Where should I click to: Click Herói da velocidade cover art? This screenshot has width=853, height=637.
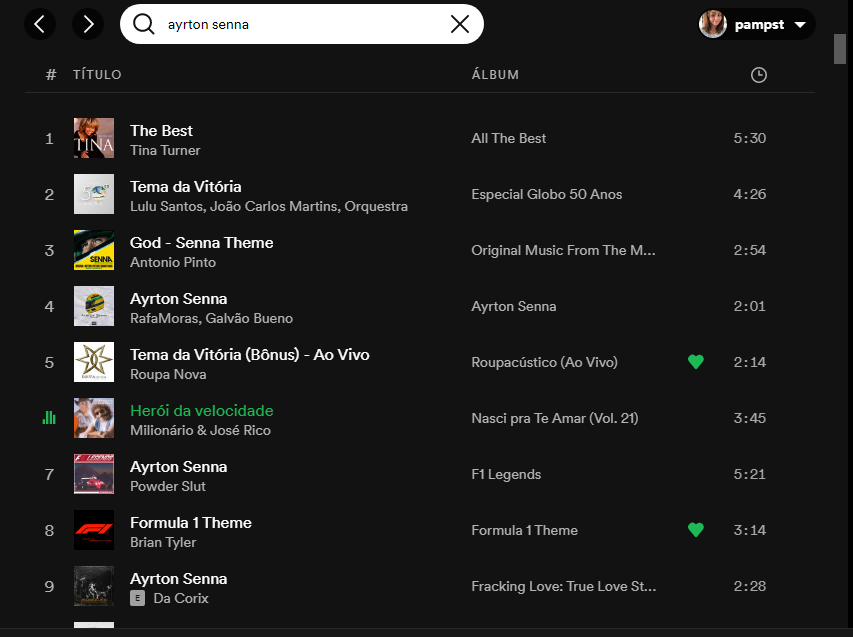coord(94,418)
